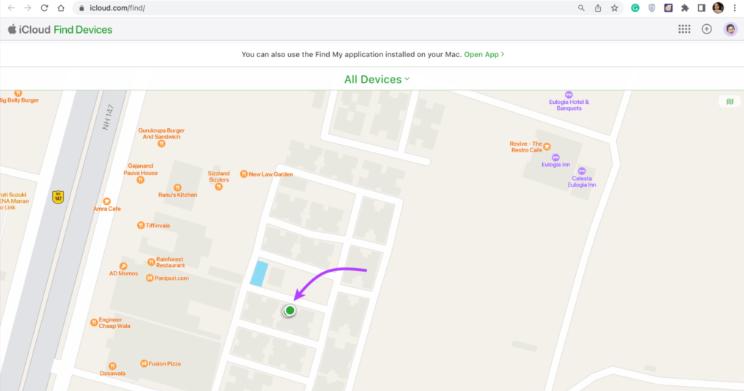Click the Open App link
Screen dimensions: 744x391
(484, 55)
